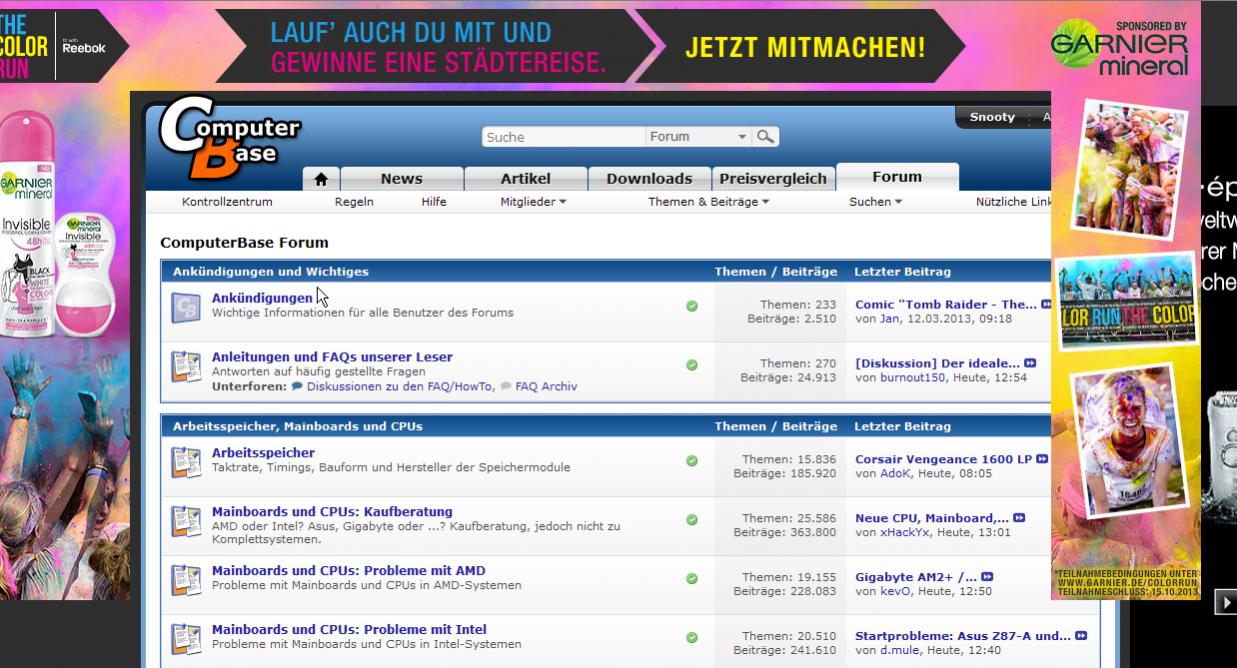
Task: Open Hilfe in the submenu
Action: [x=434, y=202]
